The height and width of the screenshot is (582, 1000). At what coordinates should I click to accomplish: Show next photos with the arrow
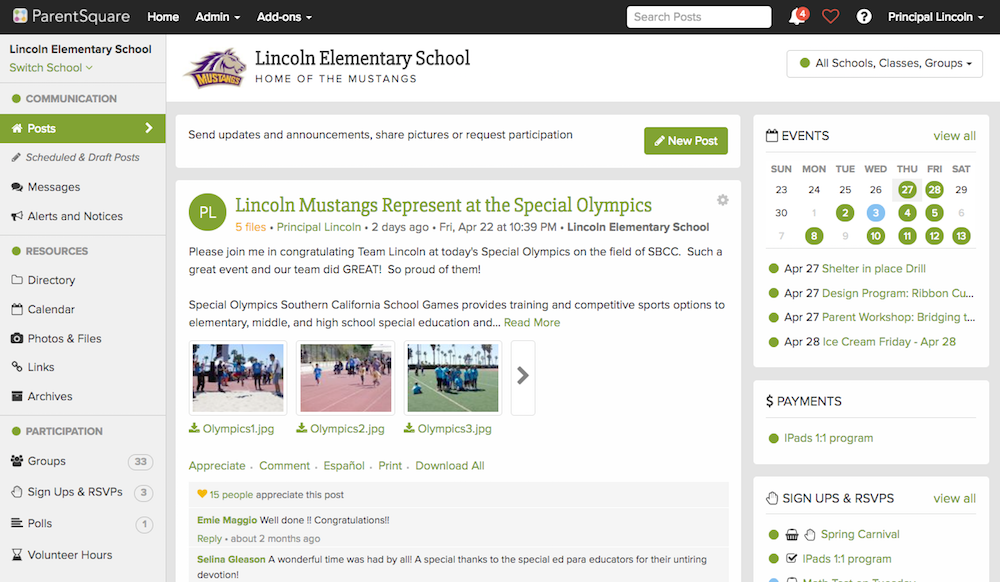(523, 377)
